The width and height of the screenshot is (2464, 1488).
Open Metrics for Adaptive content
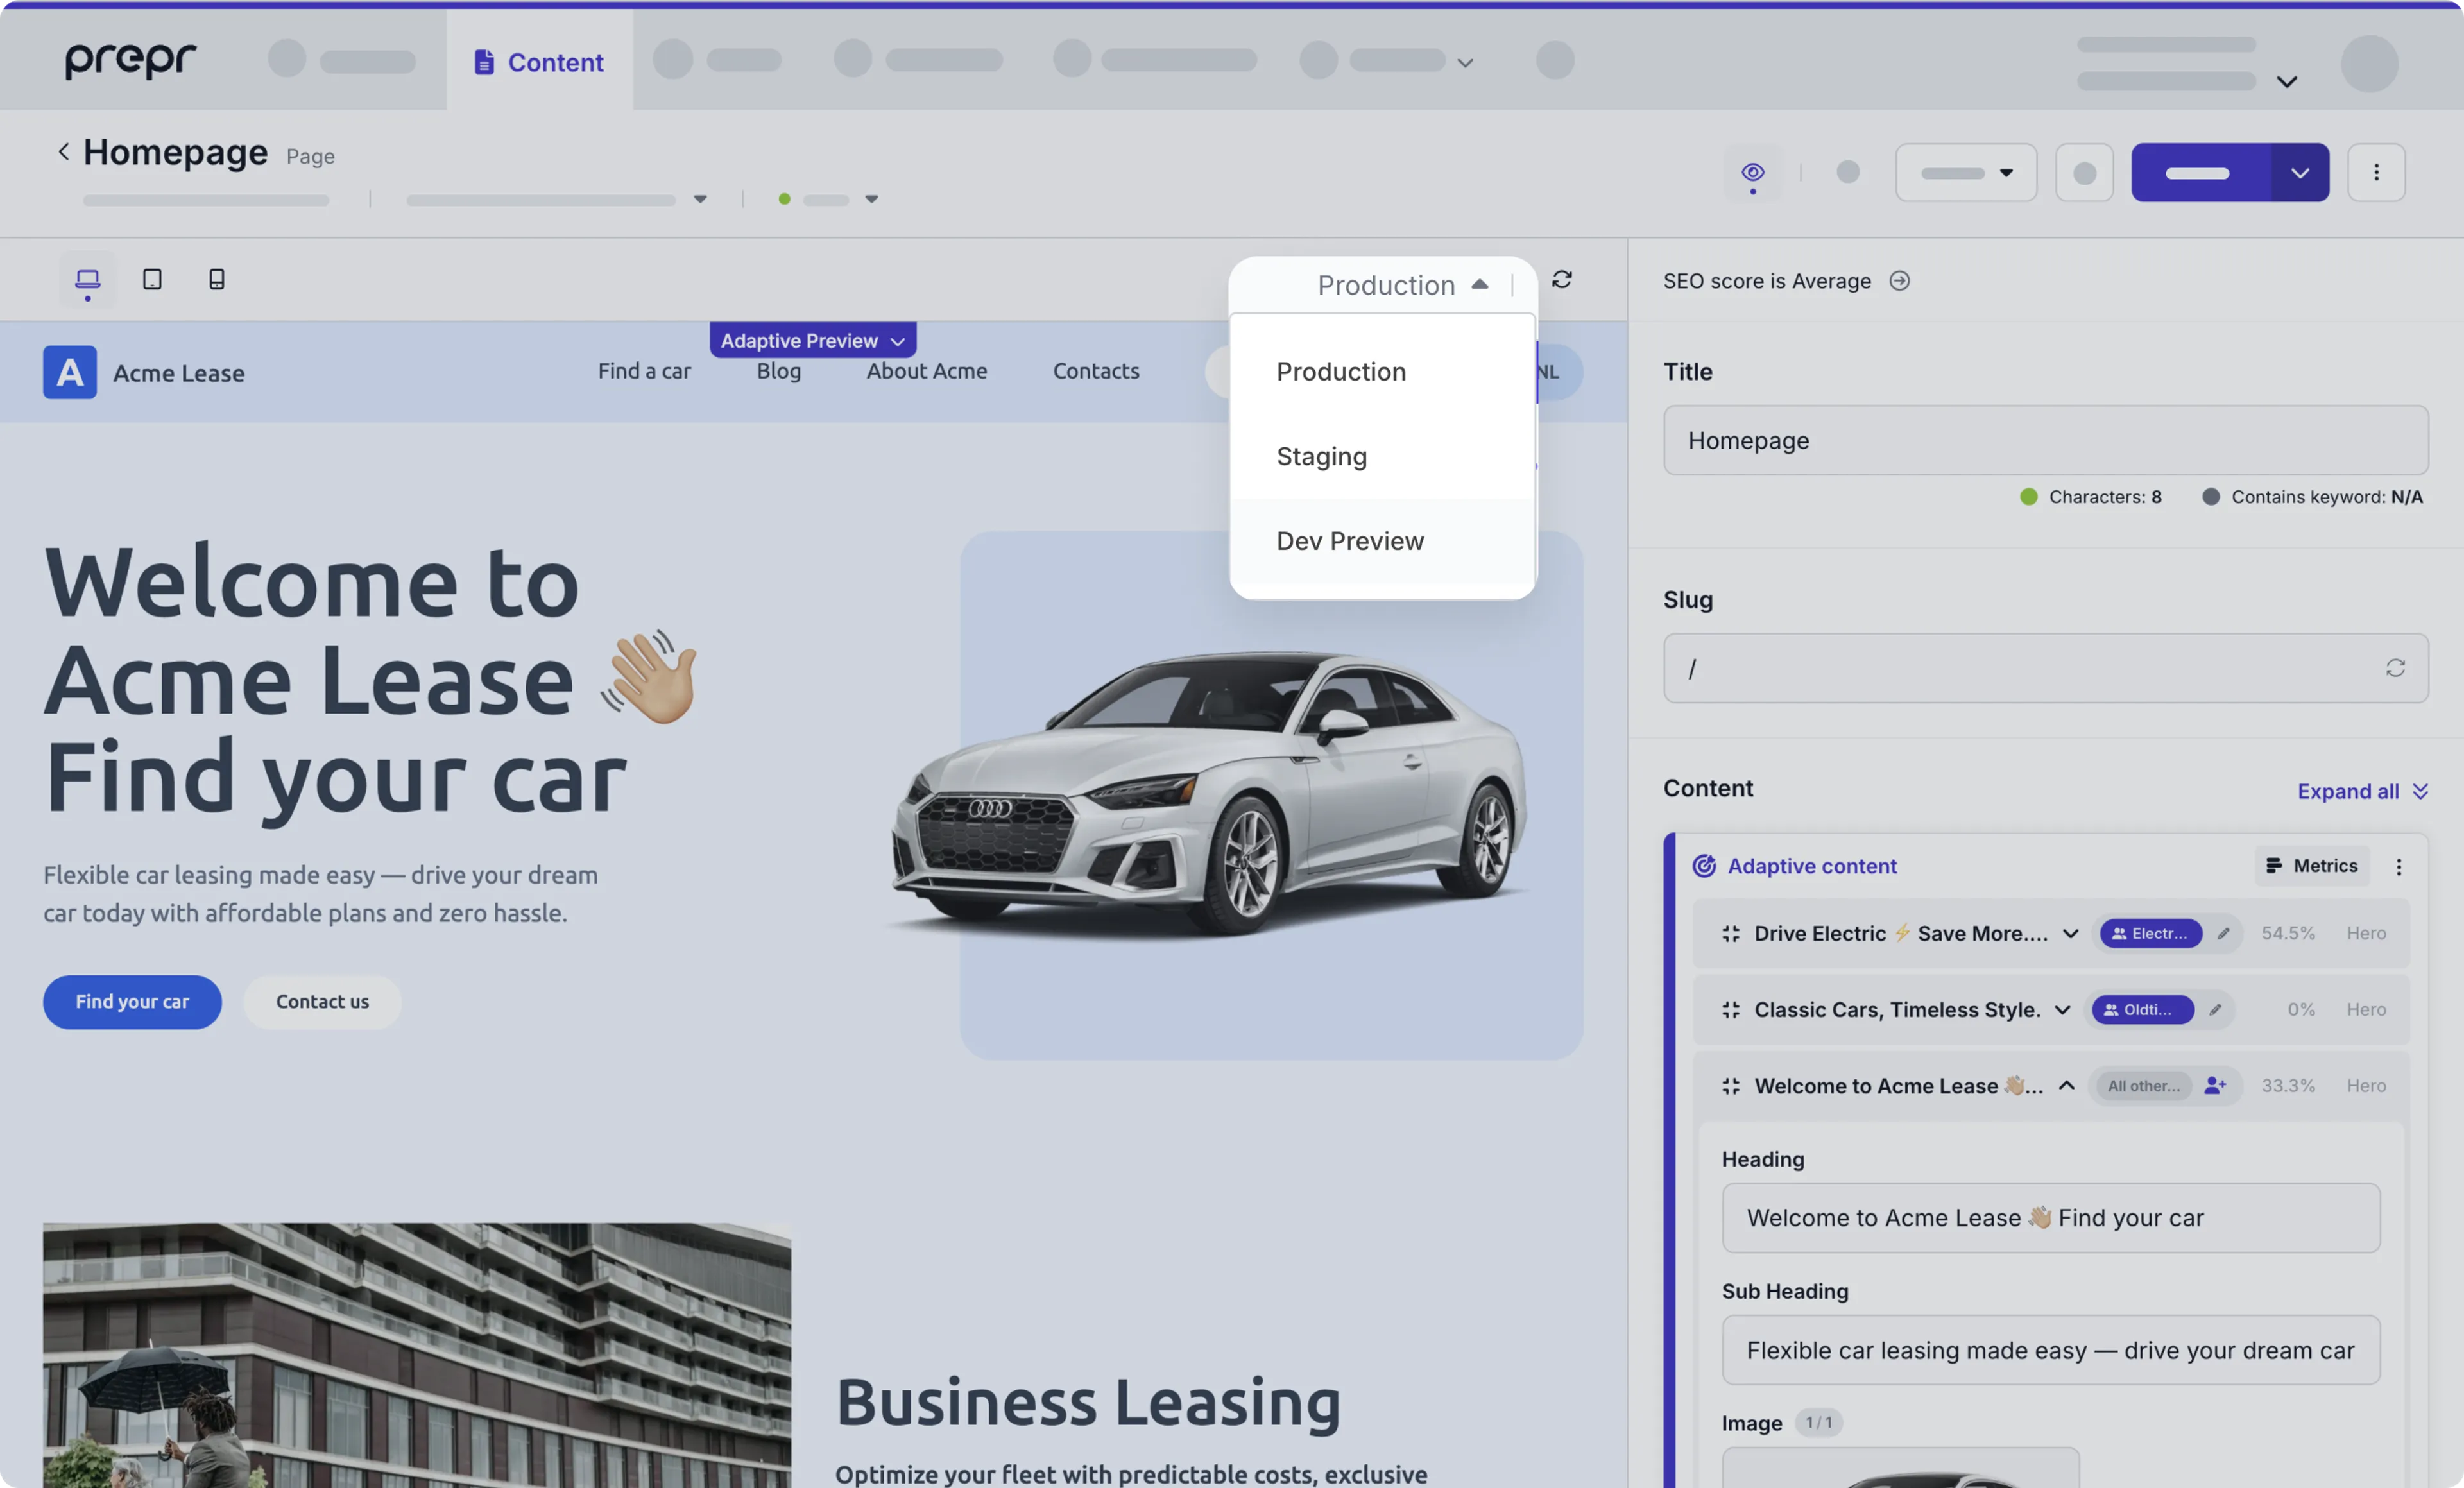coord(2311,866)
